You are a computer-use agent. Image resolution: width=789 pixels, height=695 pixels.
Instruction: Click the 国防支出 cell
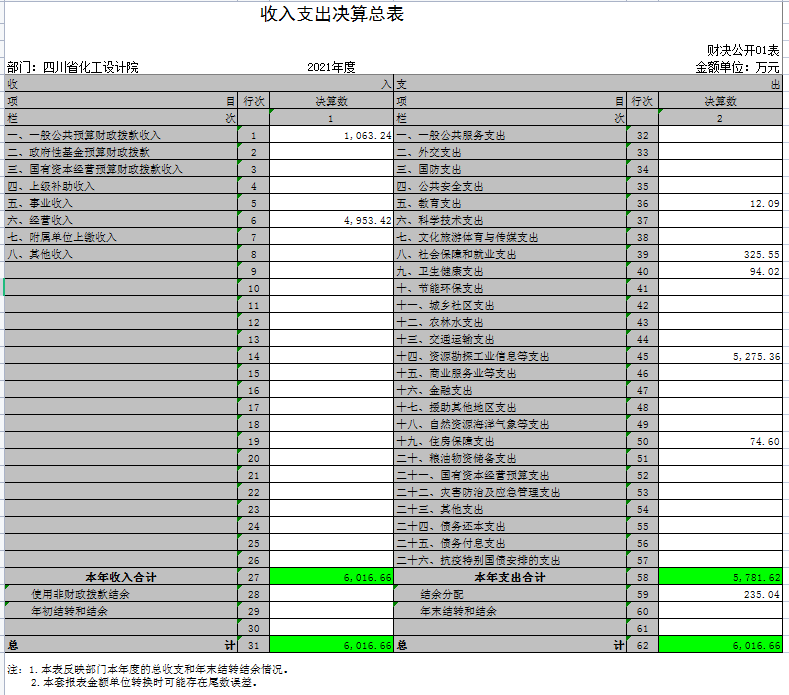coord(510,169)
